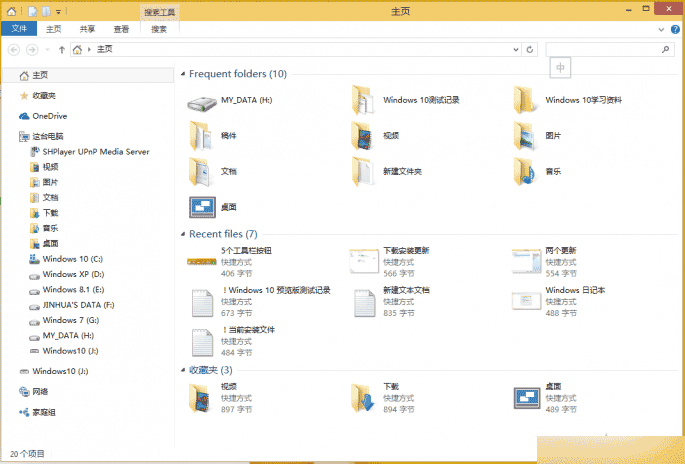Image resolution: width=685 pixels, height=464 pixels.
Task: Open the 文件 menu
Action: tap(19, 29)
